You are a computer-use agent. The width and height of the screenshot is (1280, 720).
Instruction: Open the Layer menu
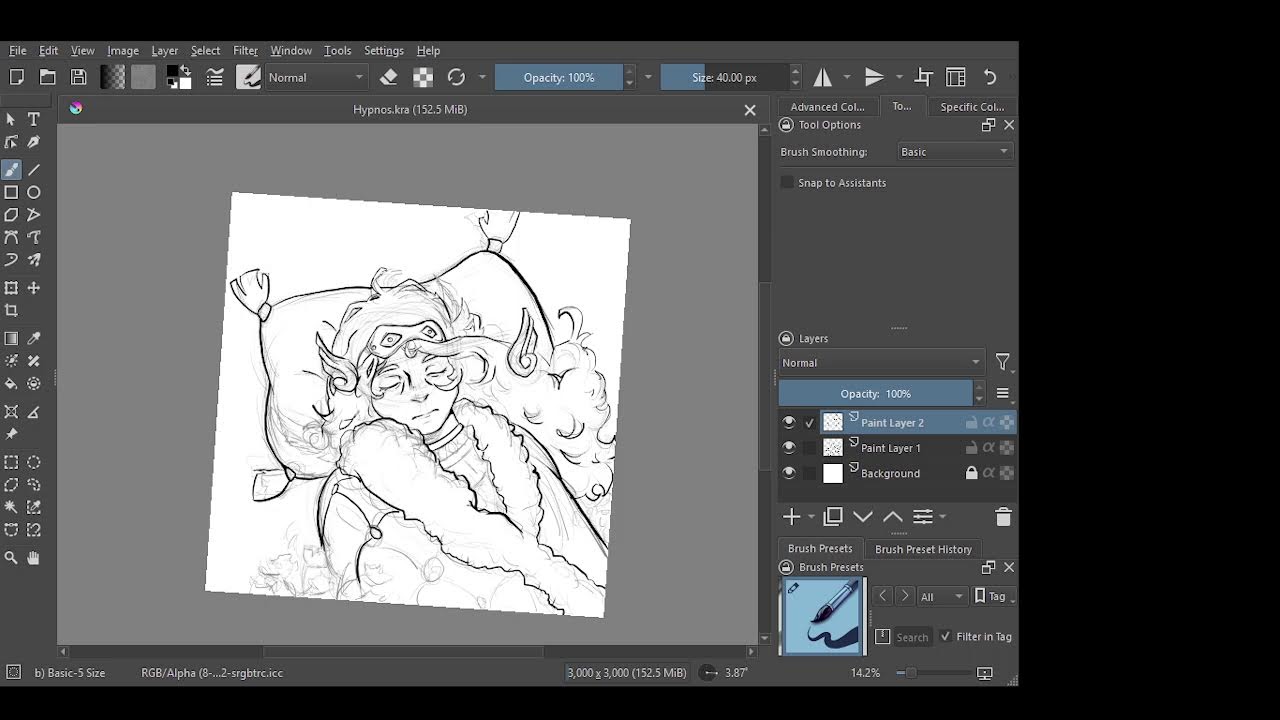coord(165,50)
